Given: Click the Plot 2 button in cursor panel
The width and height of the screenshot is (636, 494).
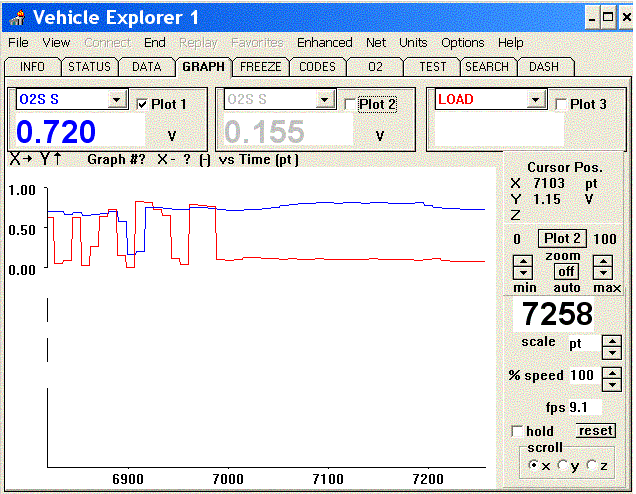Looking at the screenshot, I should pyautogui.click(x=562, y=238).
